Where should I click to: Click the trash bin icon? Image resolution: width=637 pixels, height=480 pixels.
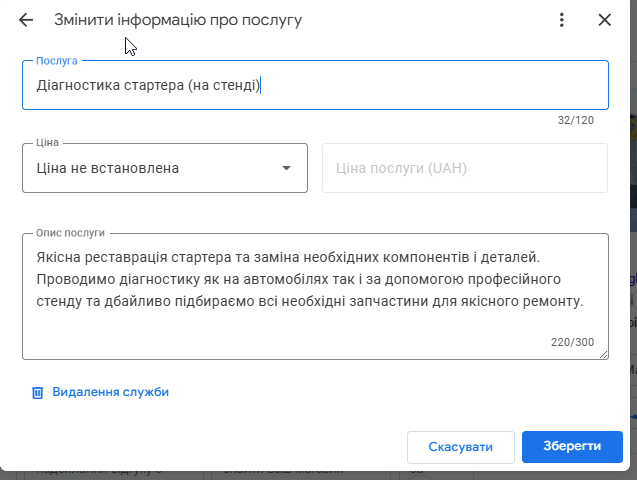point(37,393)
